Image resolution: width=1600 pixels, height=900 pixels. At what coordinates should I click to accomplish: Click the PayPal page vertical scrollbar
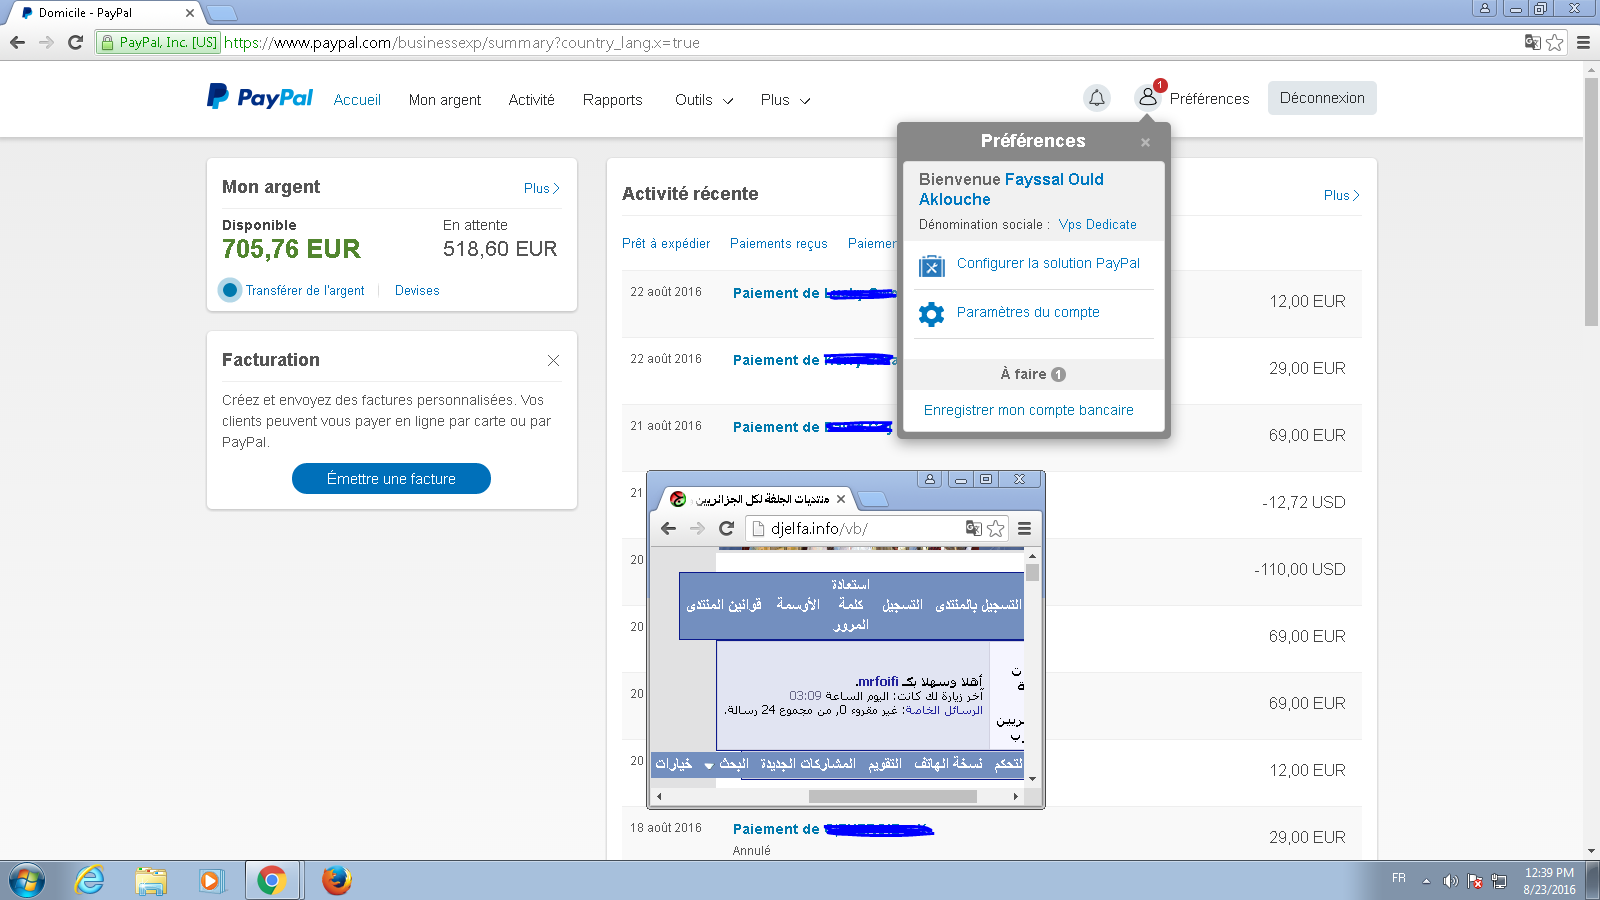point(1591,200)
